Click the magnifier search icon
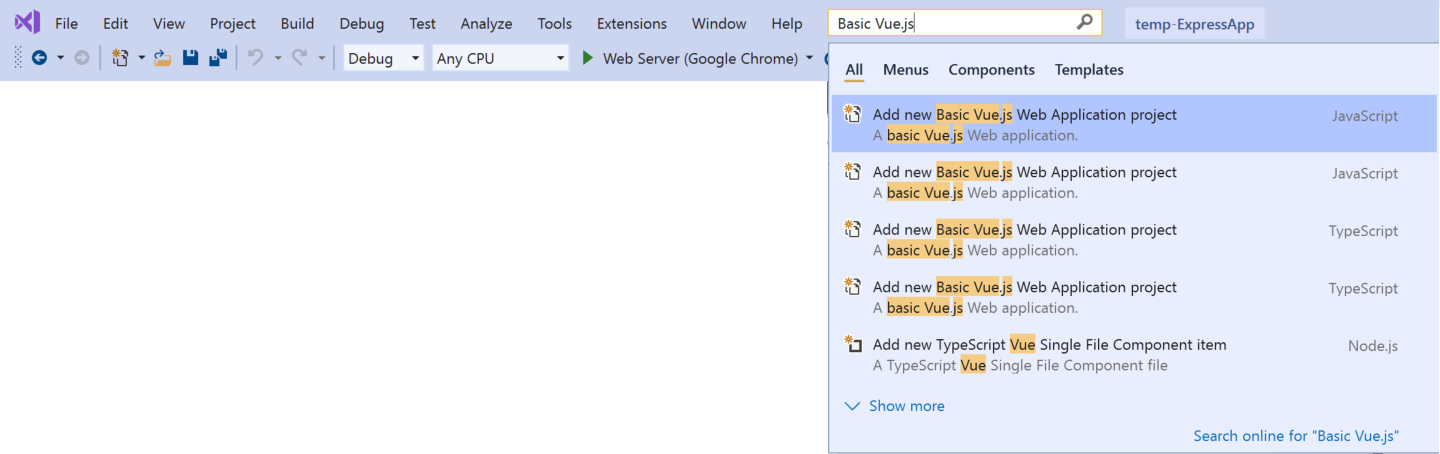 tap(1085, 22)
